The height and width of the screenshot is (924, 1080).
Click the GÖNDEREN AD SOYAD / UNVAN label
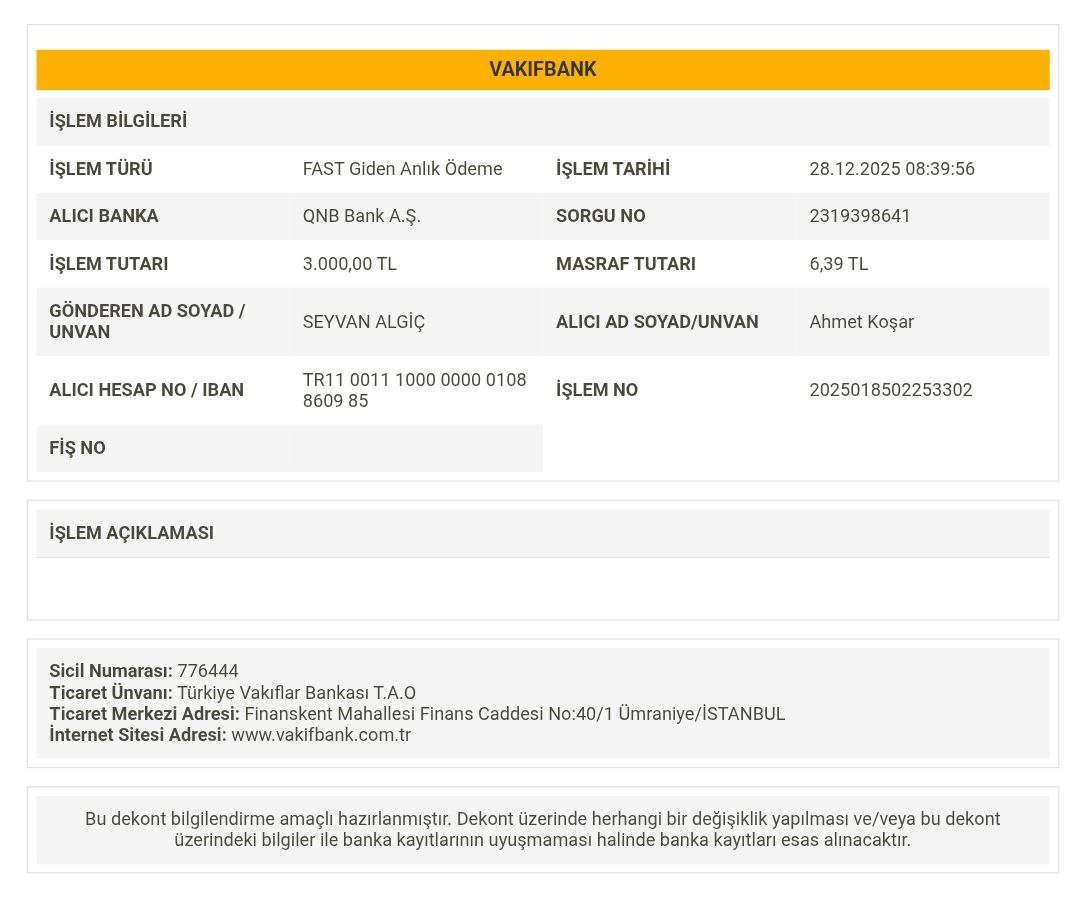[147, 322]
